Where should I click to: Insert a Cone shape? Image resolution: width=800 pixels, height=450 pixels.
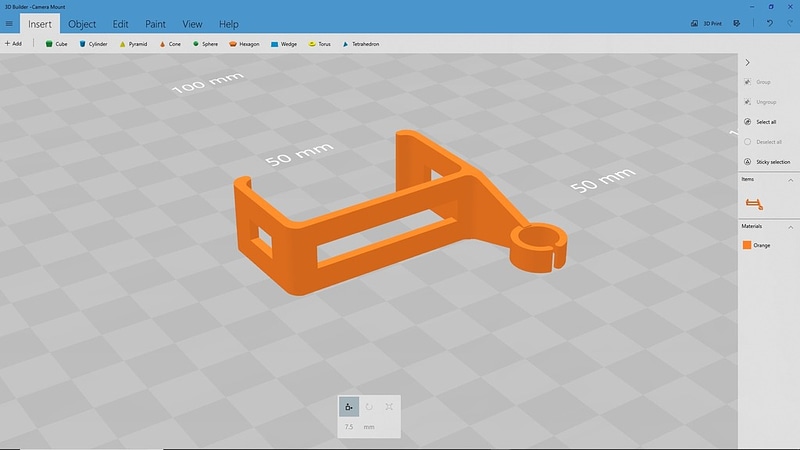(170, 44)
